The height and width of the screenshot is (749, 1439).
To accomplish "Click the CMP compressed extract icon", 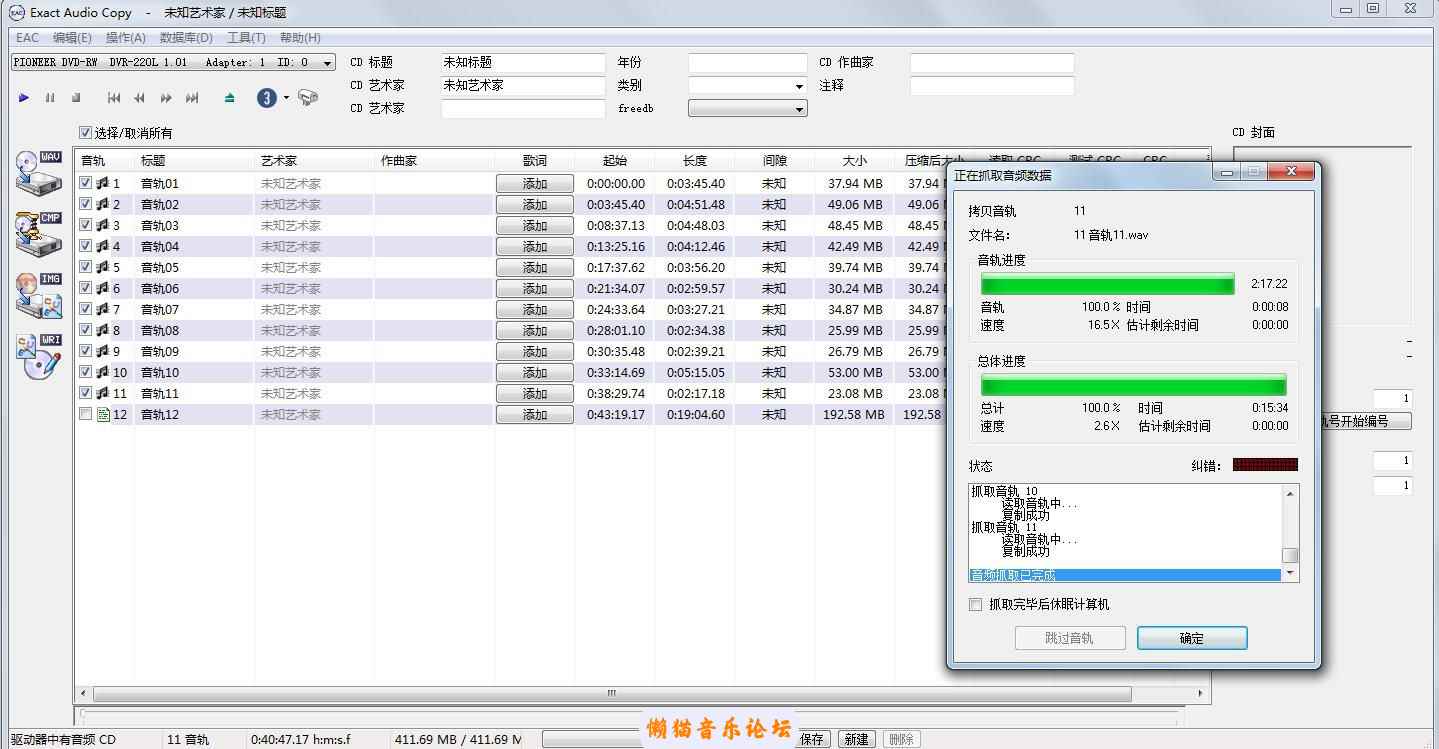I will click(x=39, y=234).
